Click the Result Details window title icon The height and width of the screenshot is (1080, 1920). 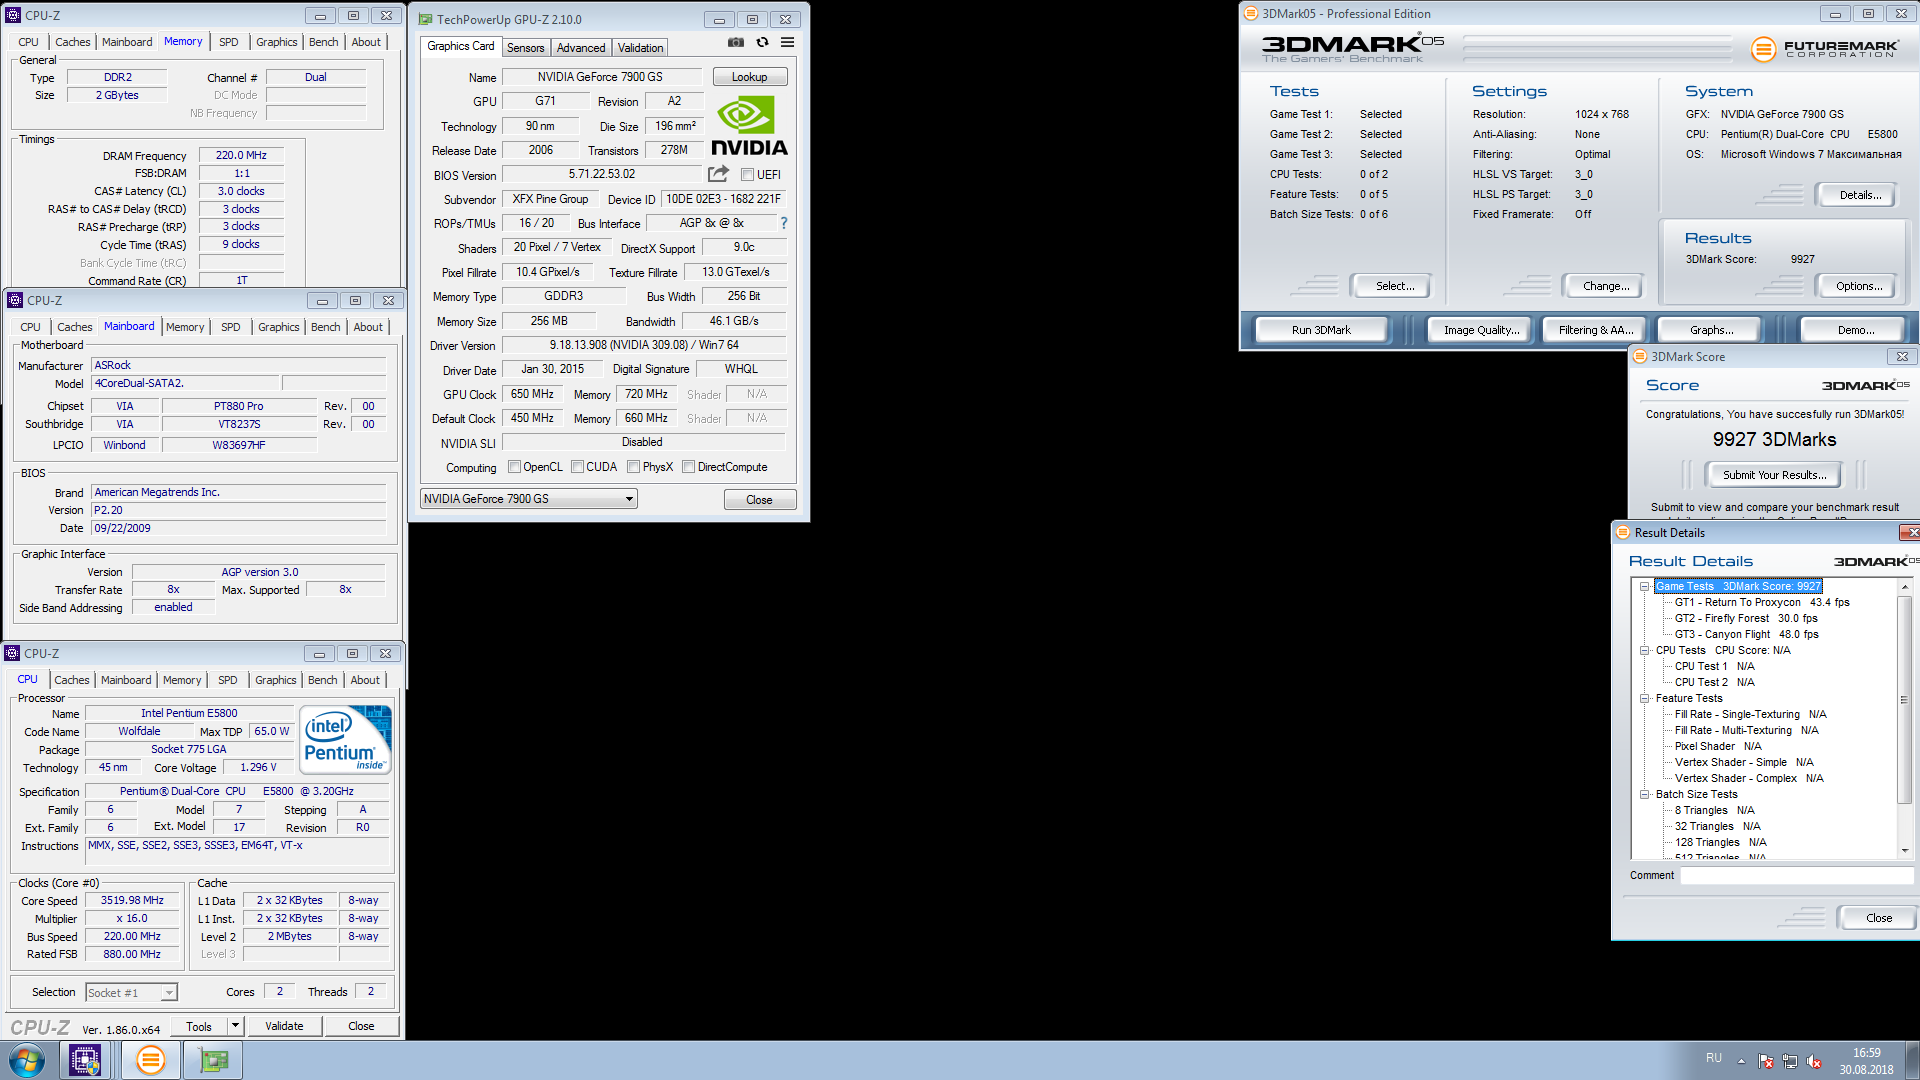click(1623, 532)
